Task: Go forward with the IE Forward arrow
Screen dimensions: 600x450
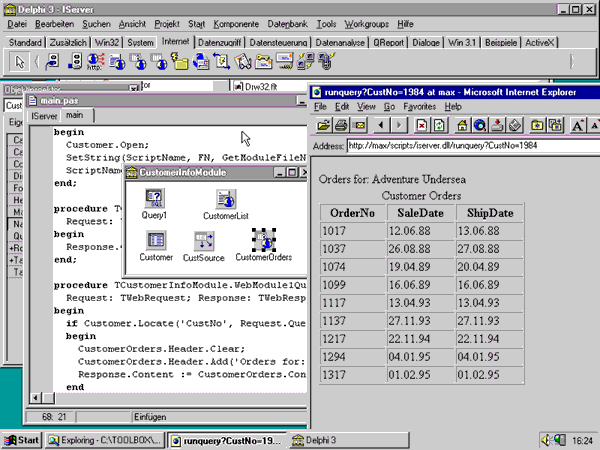Action: (x=399, y=125)
